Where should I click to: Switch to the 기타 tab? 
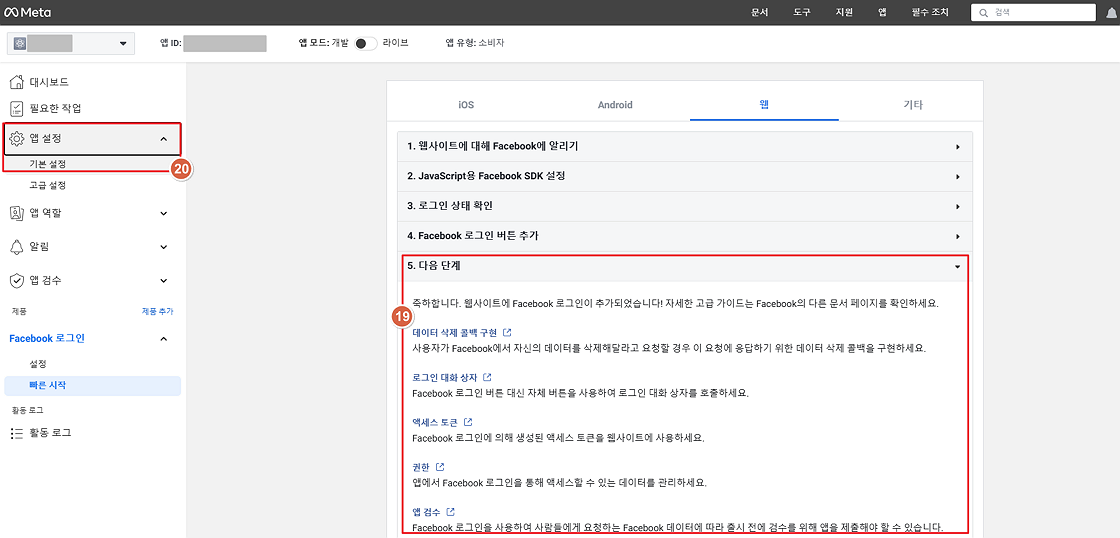913,104
